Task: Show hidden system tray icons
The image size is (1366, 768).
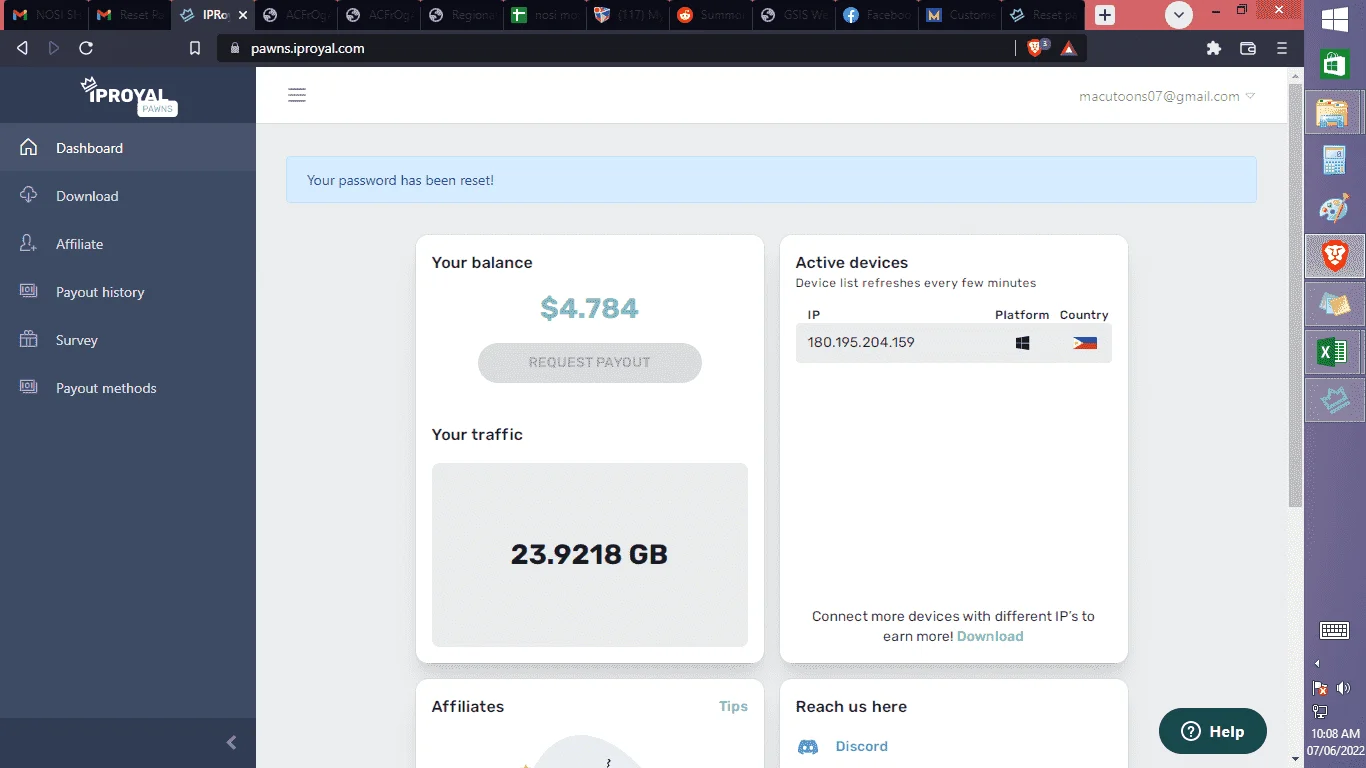Action: tap(1317, 664)
